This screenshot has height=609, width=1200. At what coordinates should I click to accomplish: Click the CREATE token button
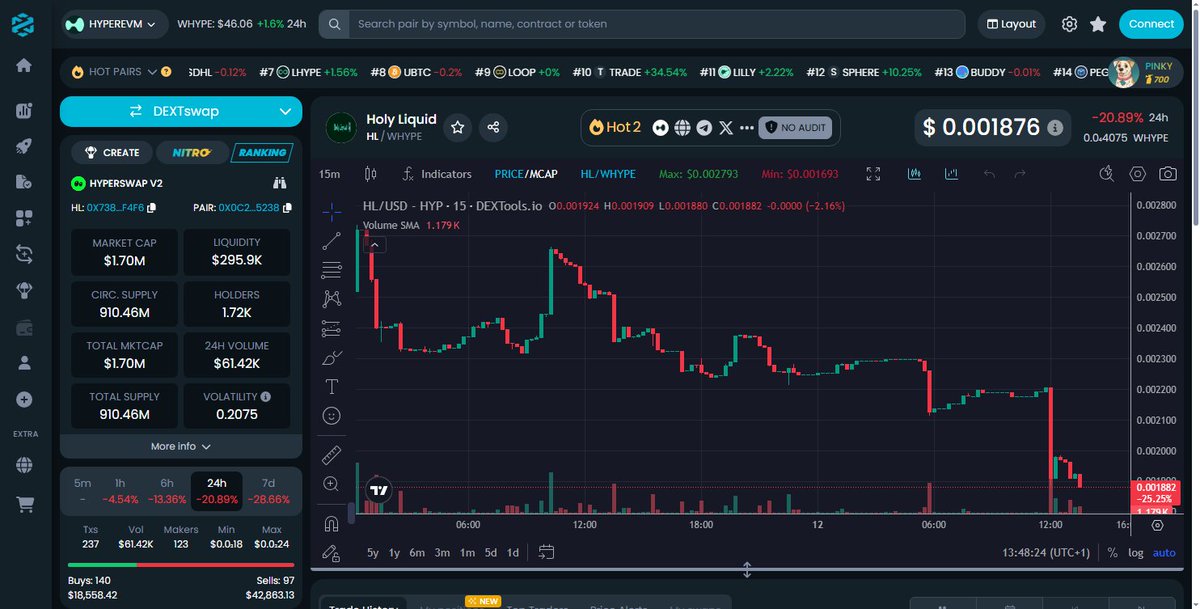pyautogui.click(x=112, y=153)
